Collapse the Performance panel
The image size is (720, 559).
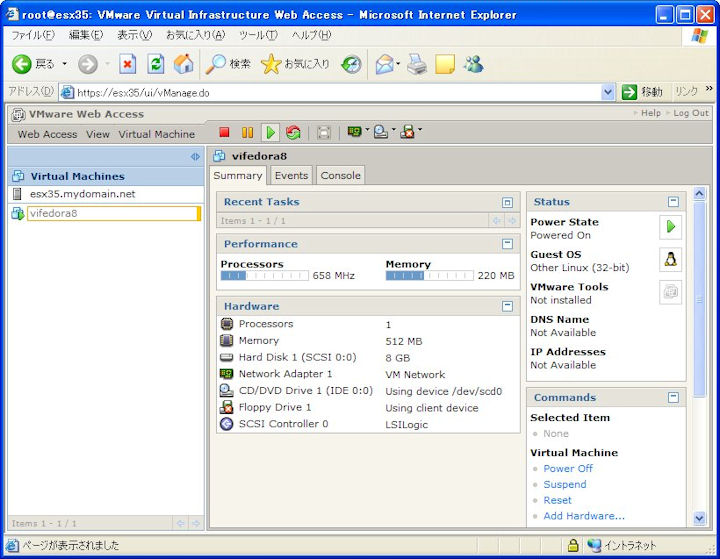click(507, 244)
